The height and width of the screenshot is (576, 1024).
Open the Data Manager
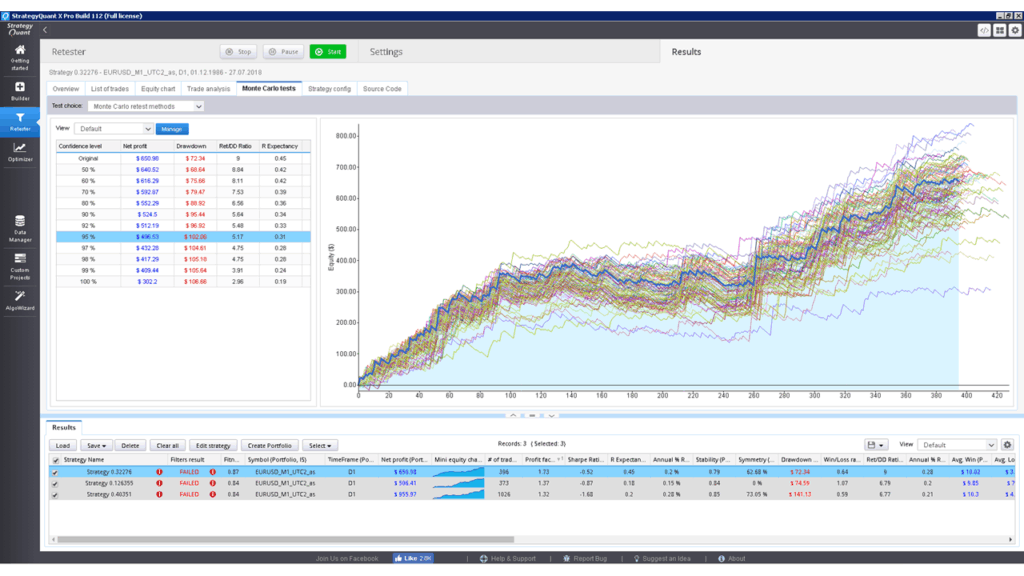click(x=20, y=226)
